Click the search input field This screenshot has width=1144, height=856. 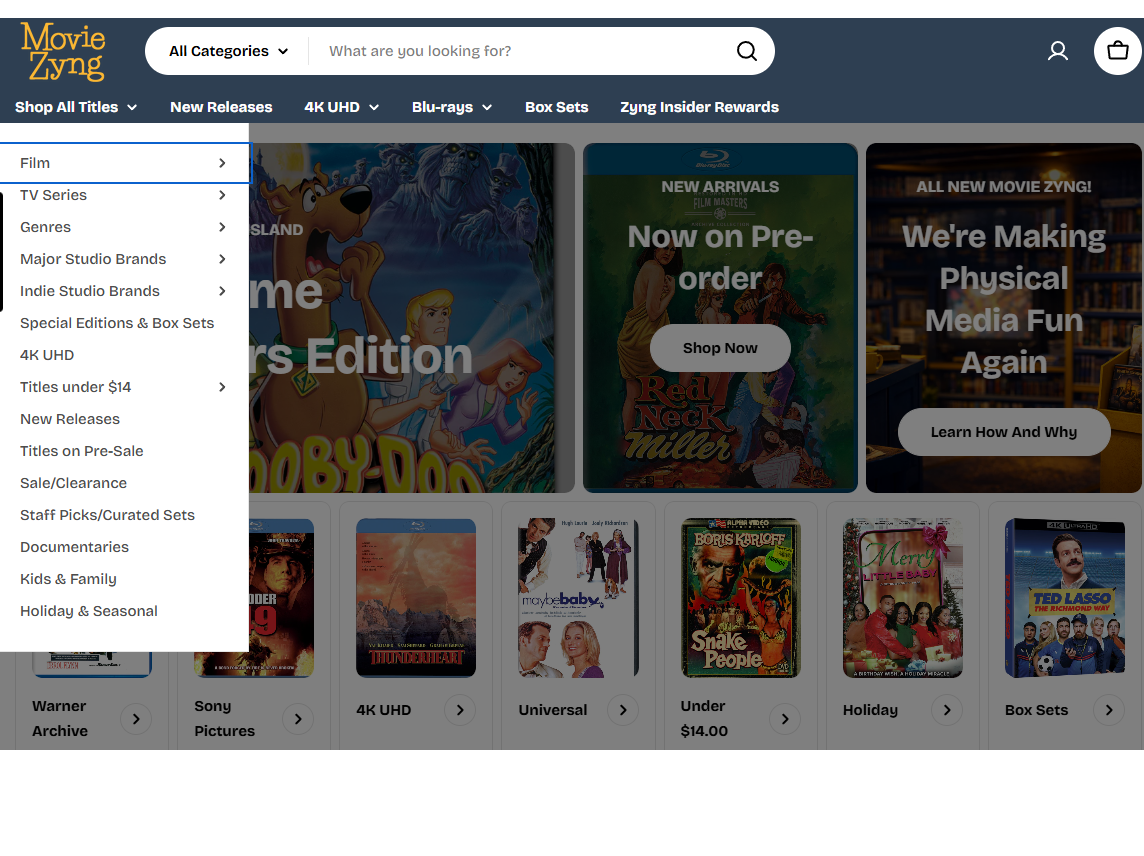tap(520, 51)
